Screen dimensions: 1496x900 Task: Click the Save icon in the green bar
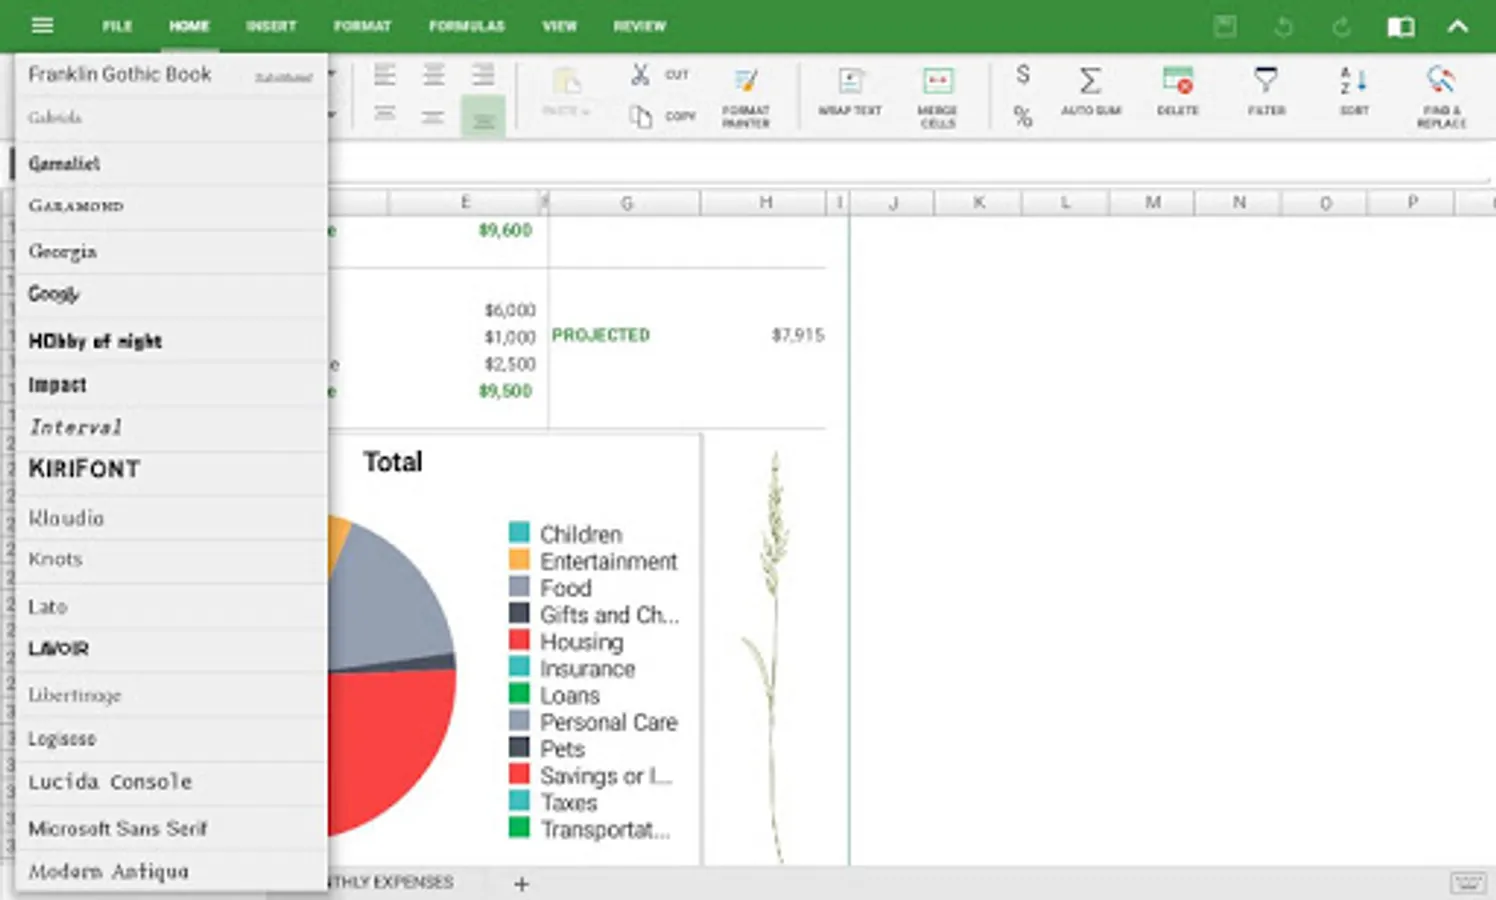click(x=1225, y=26)
